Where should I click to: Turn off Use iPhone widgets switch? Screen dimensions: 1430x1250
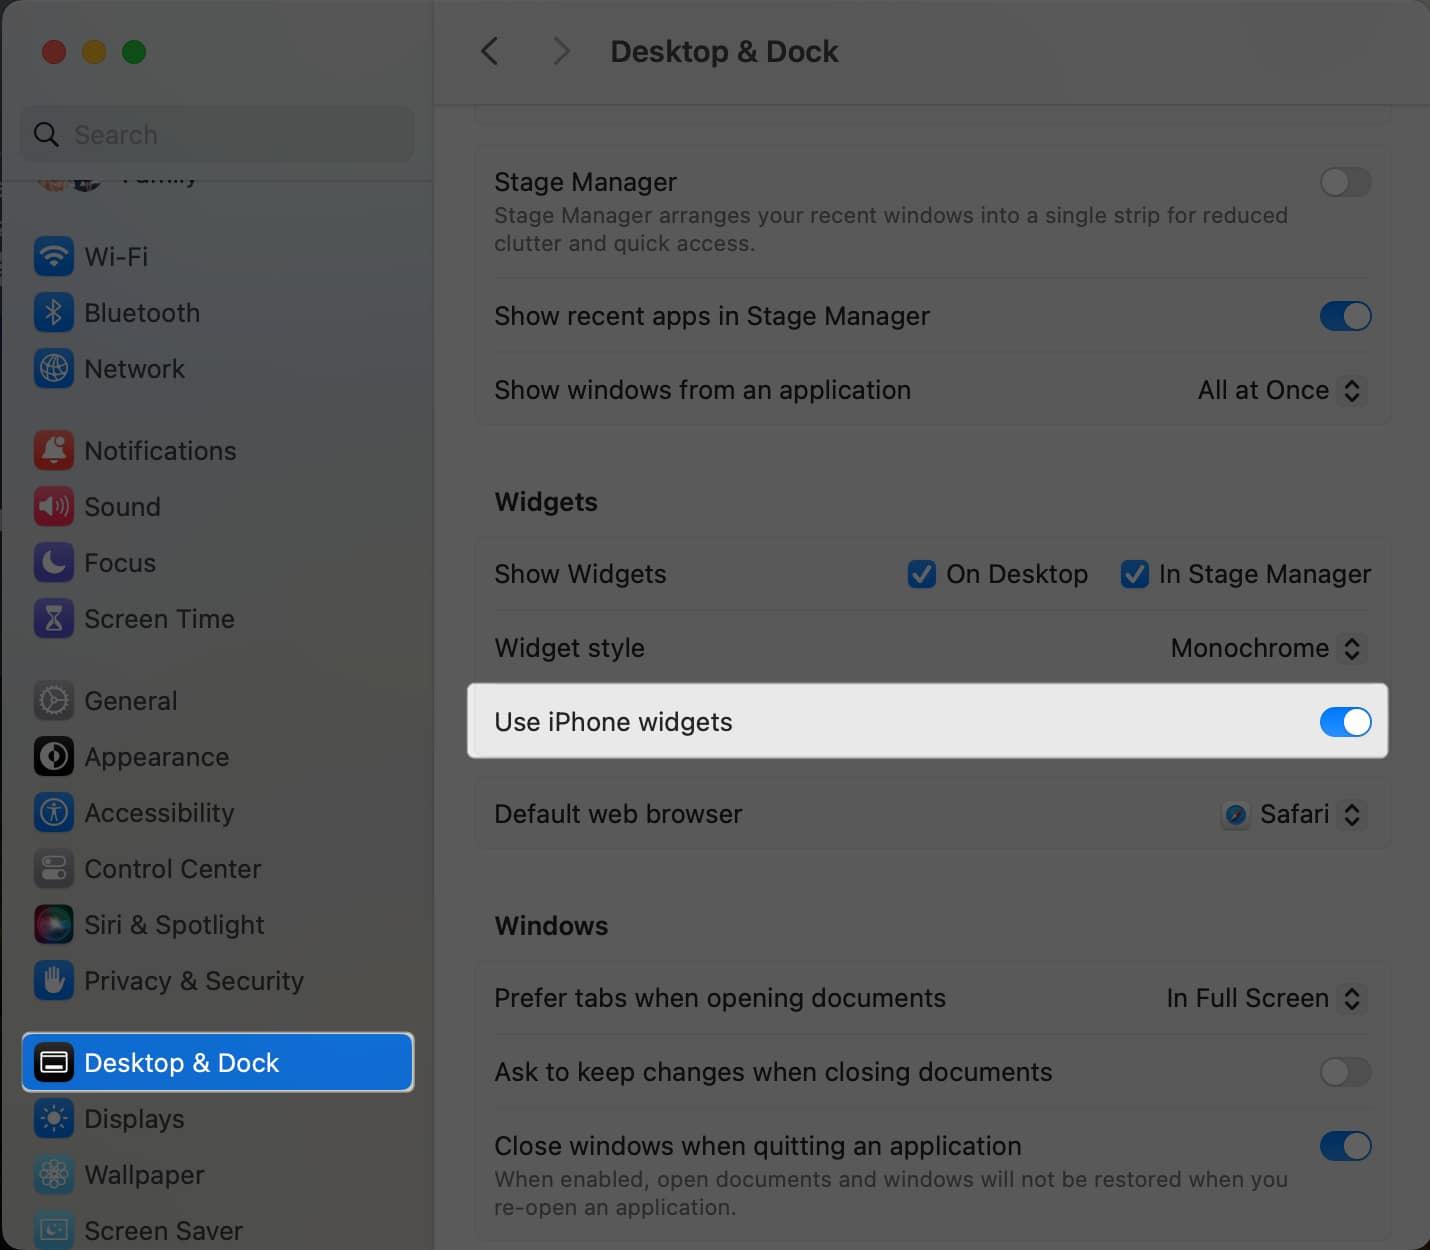(1345, 722)
